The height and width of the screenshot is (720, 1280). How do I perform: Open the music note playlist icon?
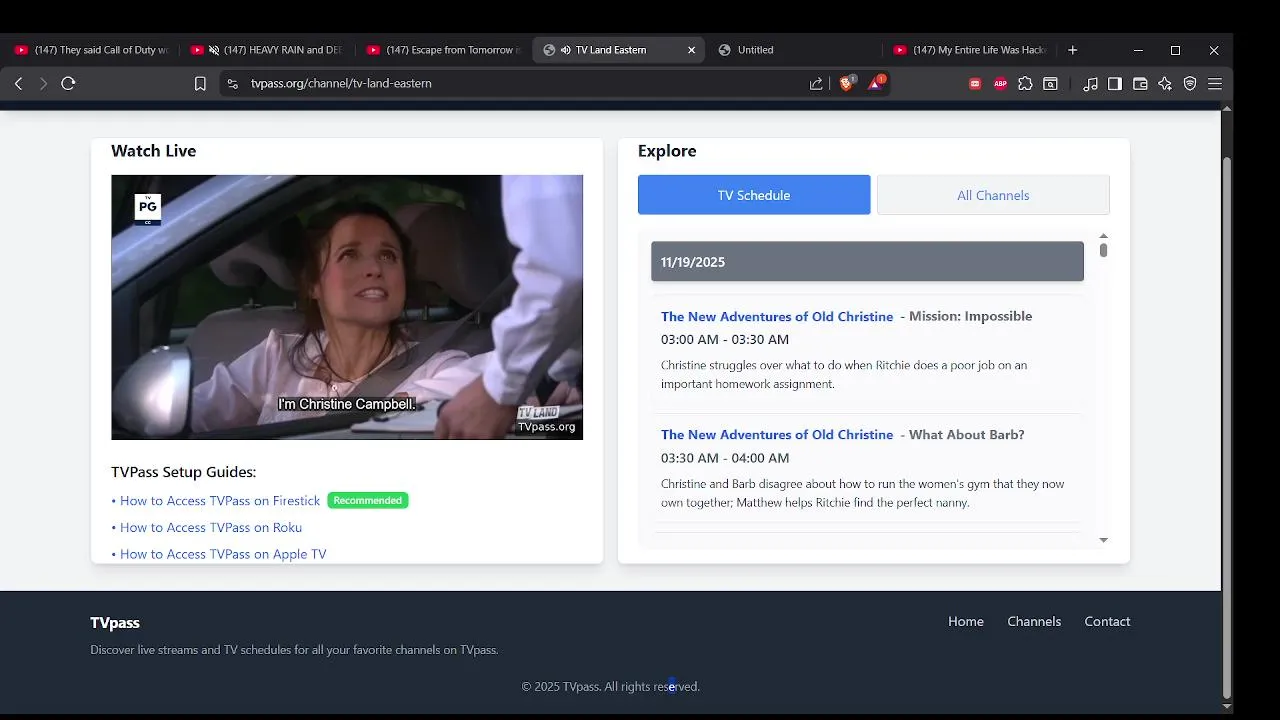1090,84
